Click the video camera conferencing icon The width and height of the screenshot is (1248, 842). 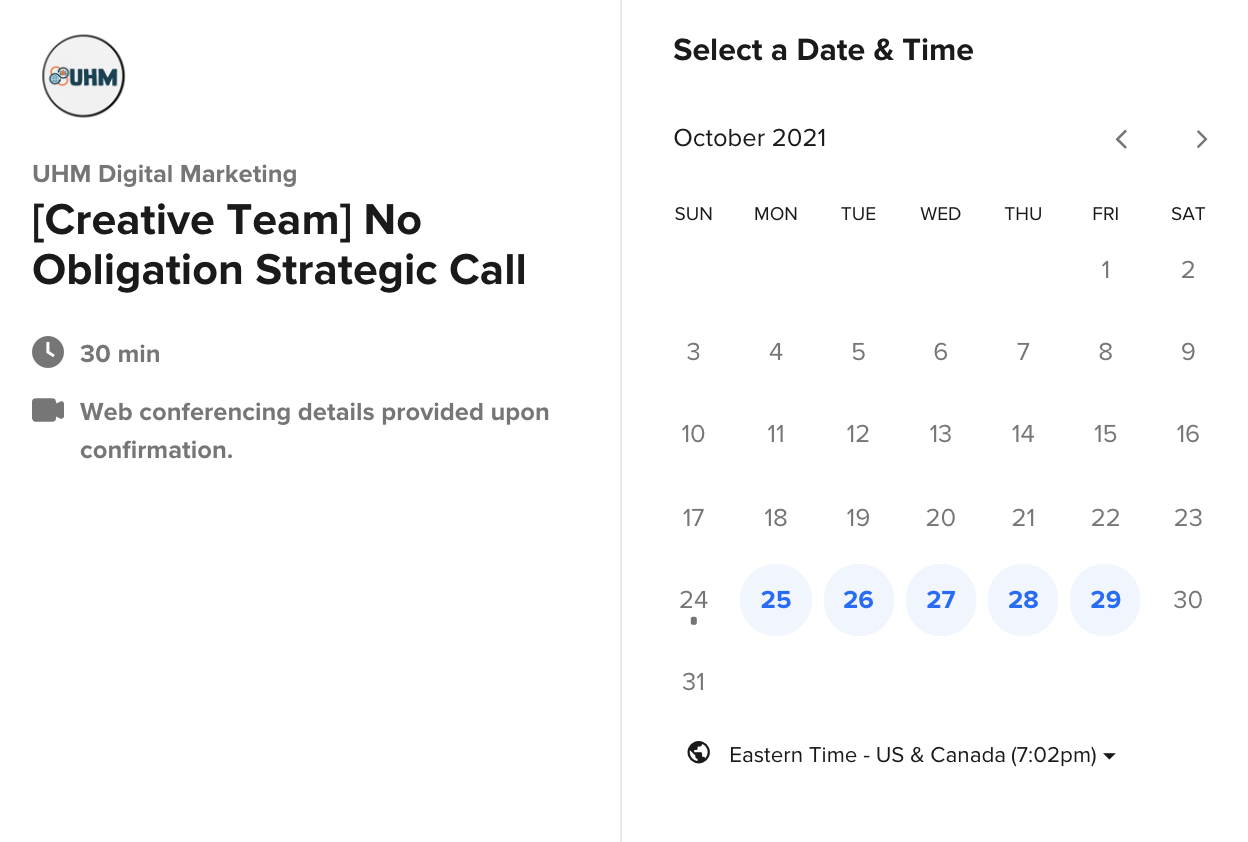(x=48, y=410)
